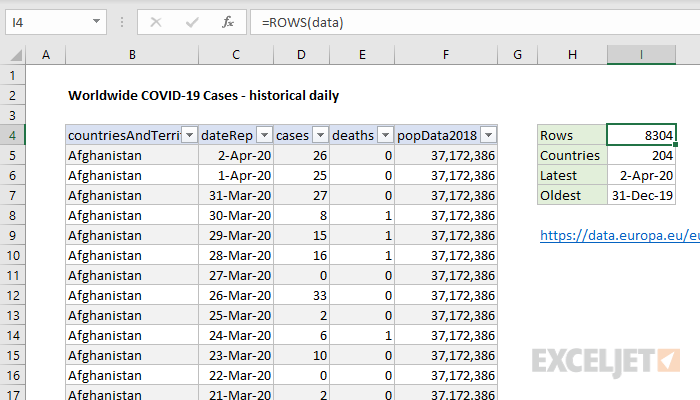Select date cell 2-Apr-20 in row 5

236,155
